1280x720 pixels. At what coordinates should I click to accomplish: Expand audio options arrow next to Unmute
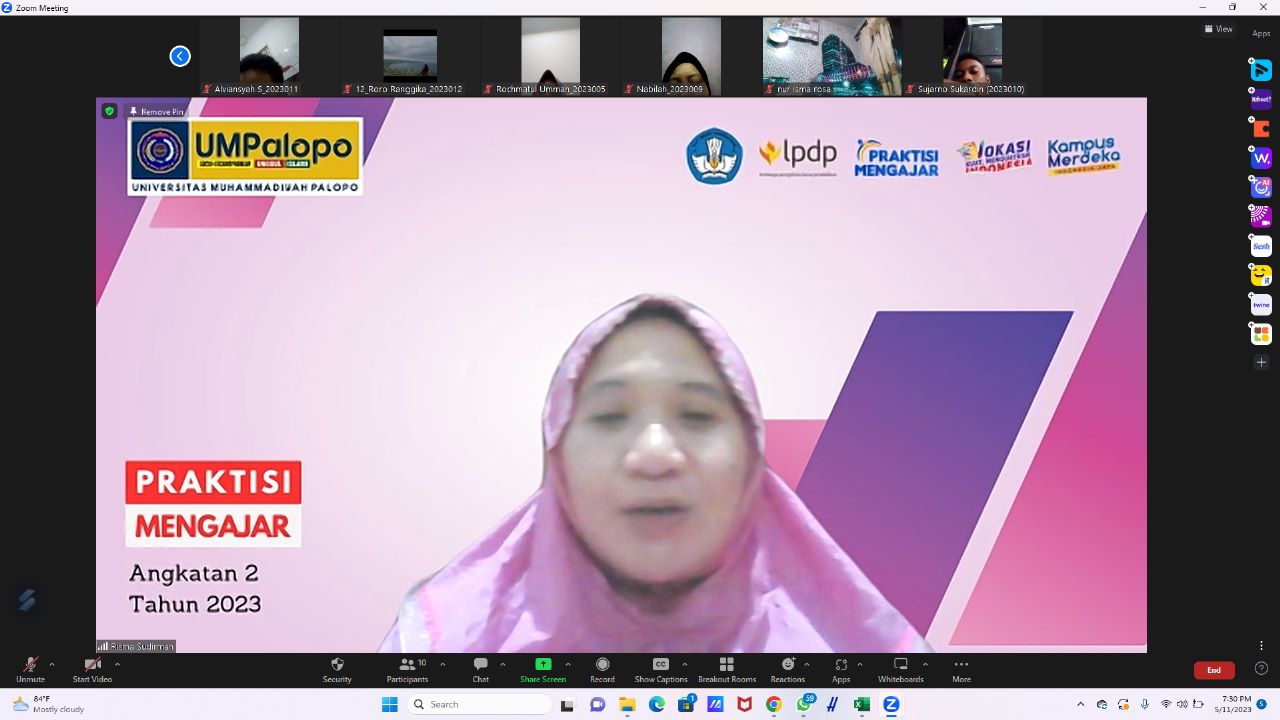[52, 664]
